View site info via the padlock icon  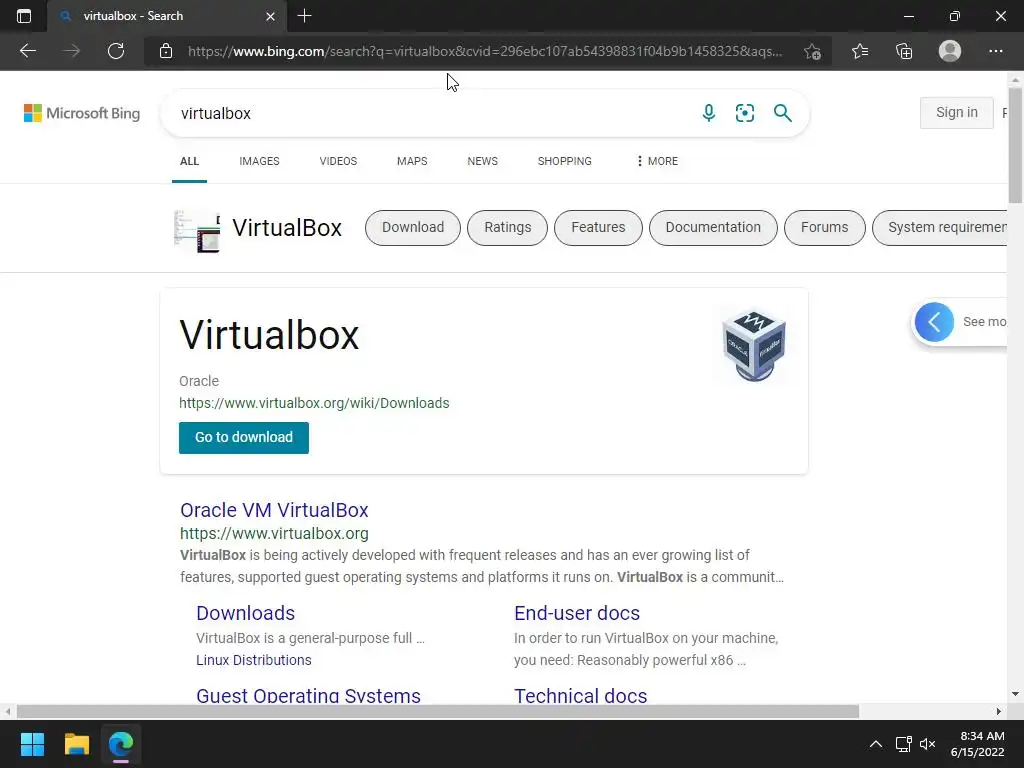(x=166, y=51)
